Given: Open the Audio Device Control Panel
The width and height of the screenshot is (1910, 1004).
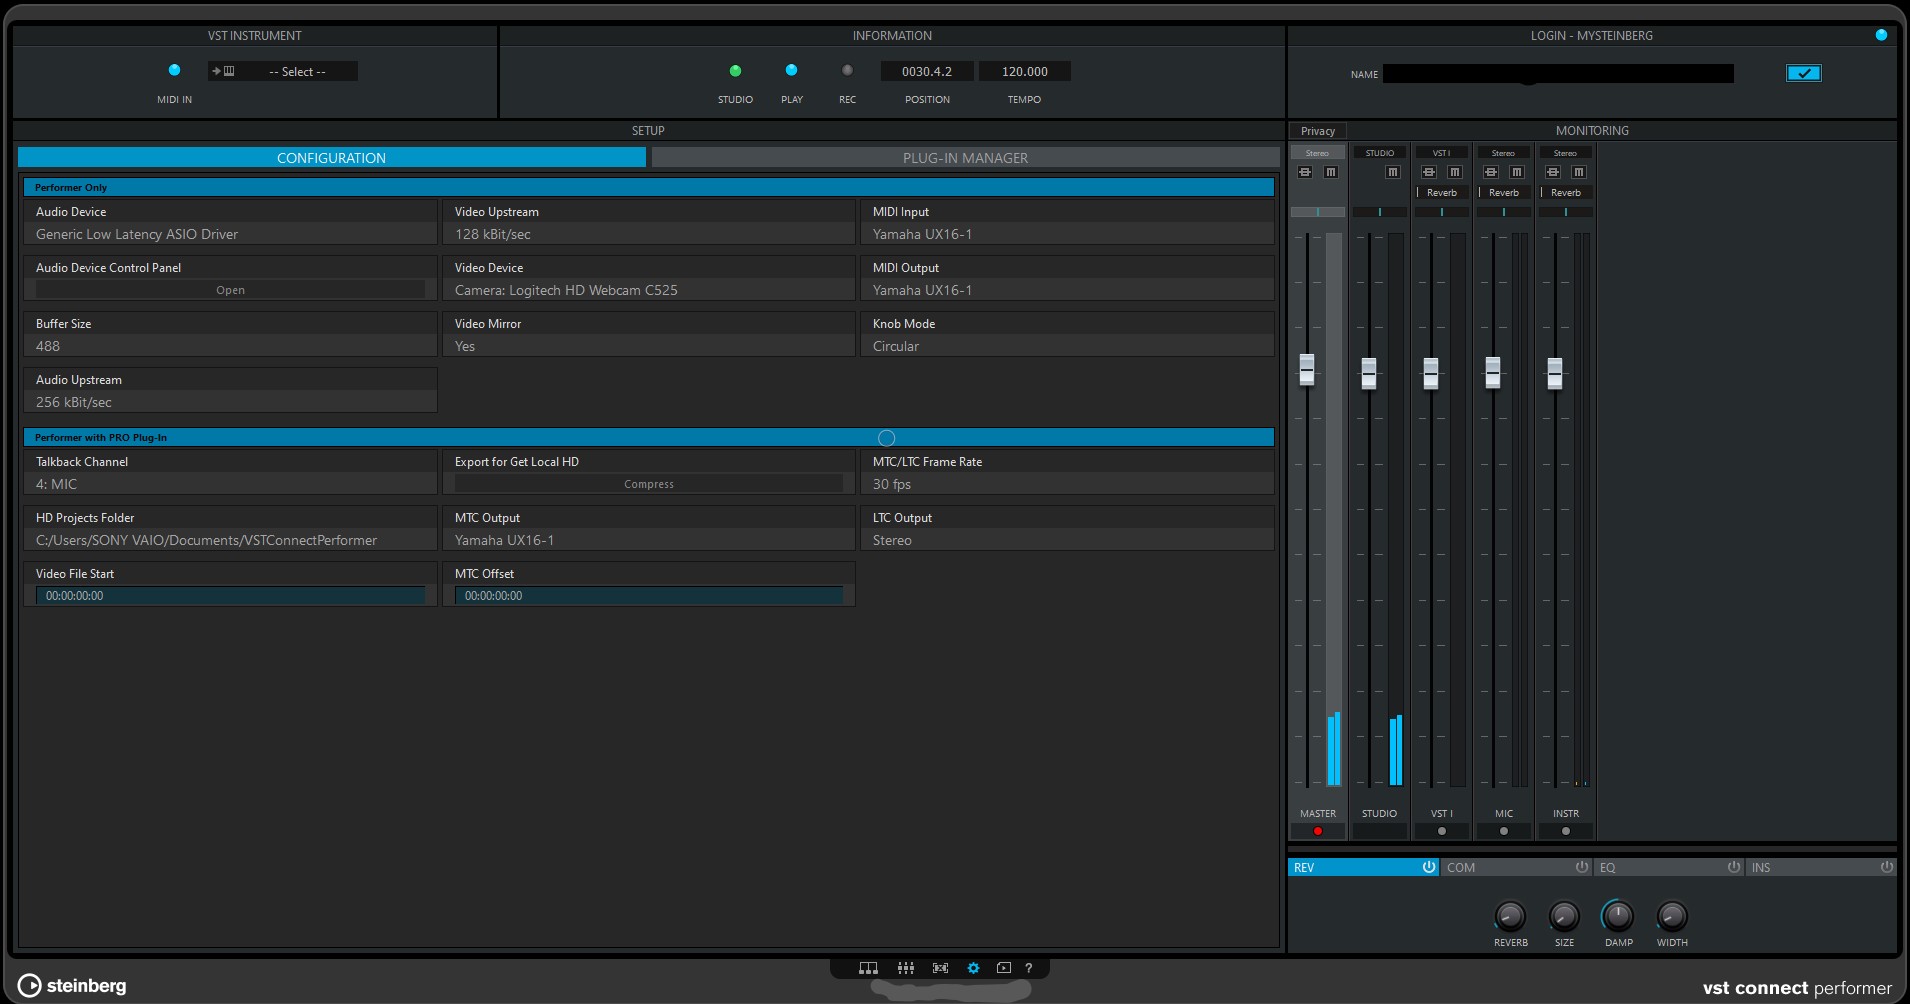Looking at the screenshot, I should click(230, 290).
